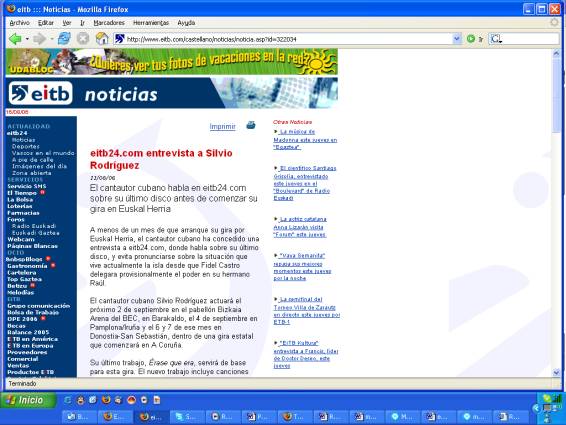The height and width of the screenshot is (425, 566).
Task: Open the Inicio start button
Action: pos(28,400)
